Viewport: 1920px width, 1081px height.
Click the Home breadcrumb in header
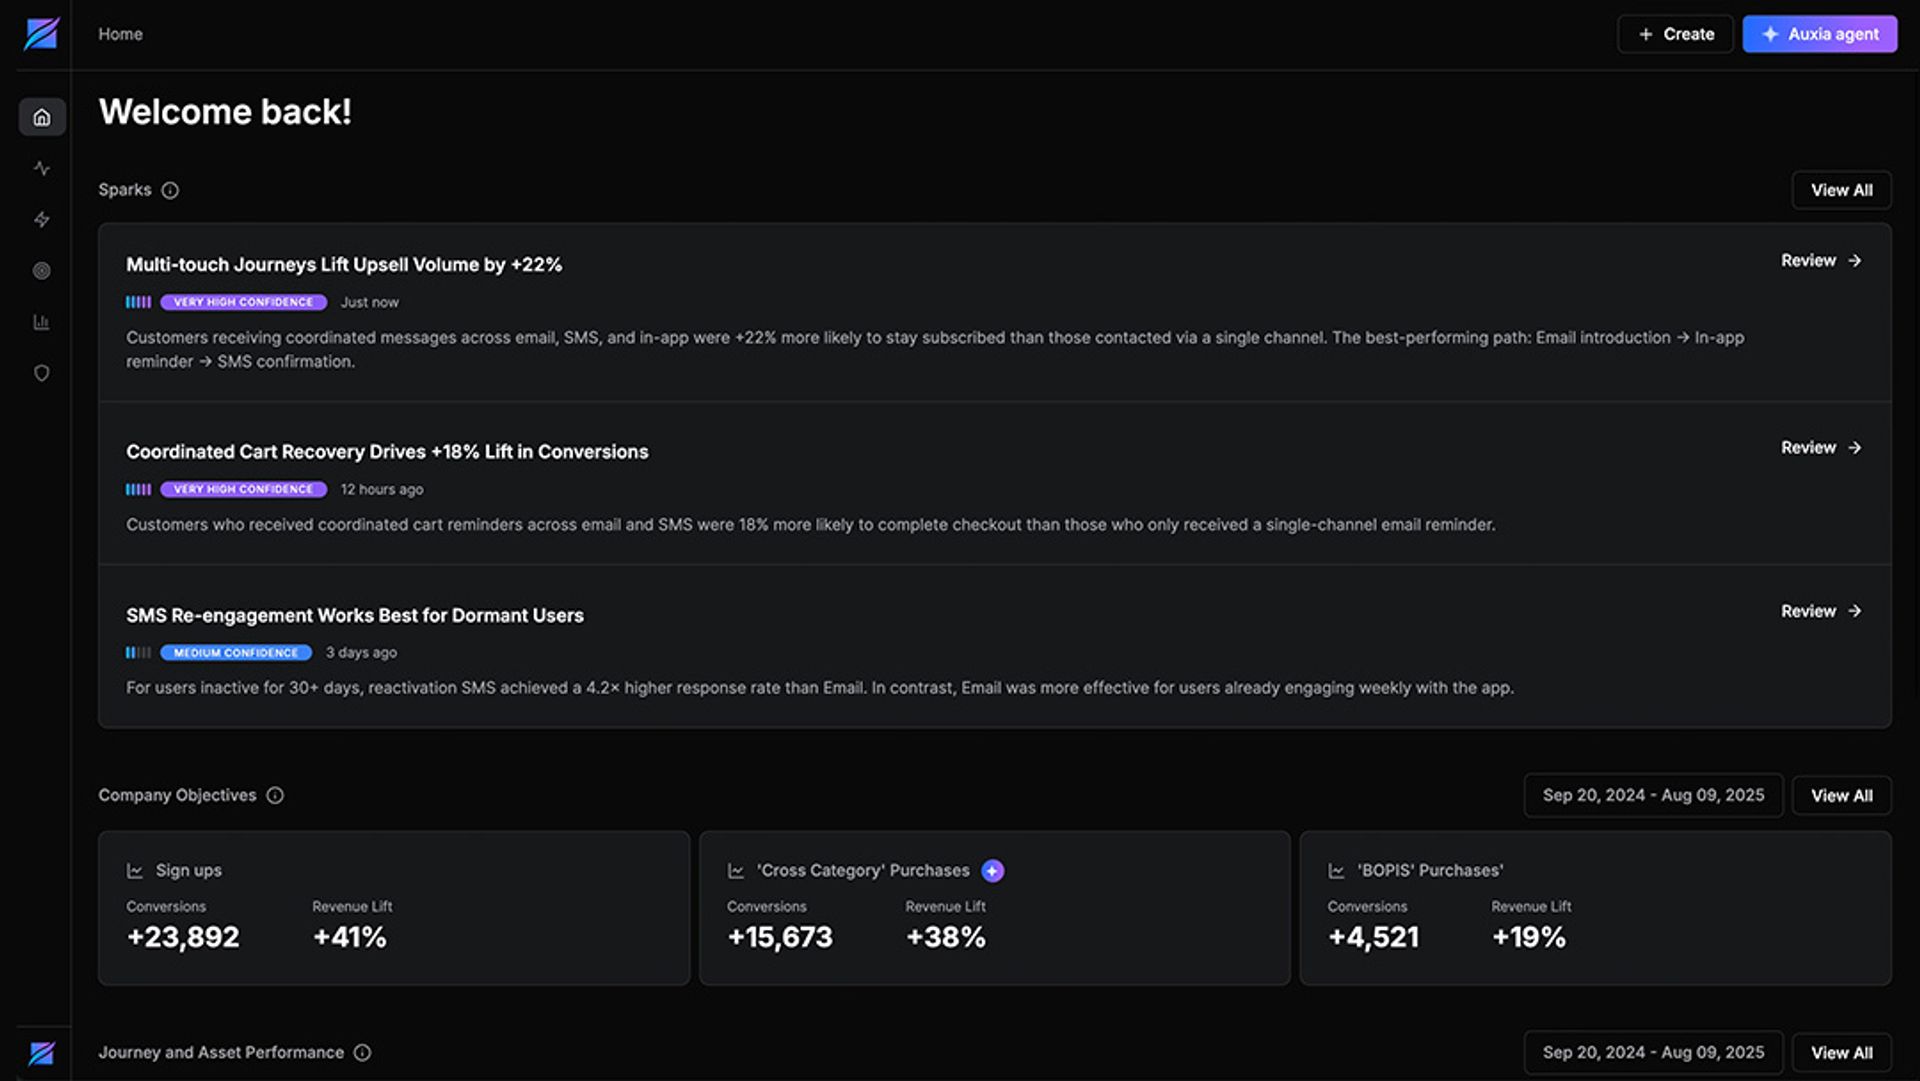pos(120,34)
